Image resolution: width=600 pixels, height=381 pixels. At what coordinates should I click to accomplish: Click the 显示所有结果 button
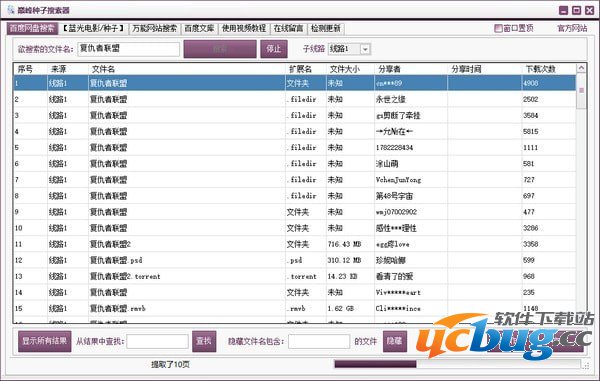click(45, 341)
